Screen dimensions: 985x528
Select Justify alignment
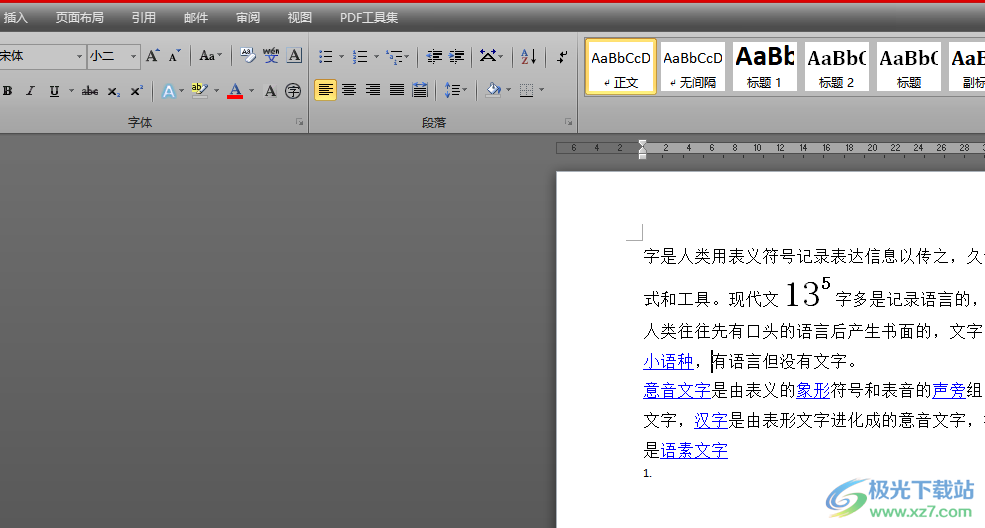396,90
